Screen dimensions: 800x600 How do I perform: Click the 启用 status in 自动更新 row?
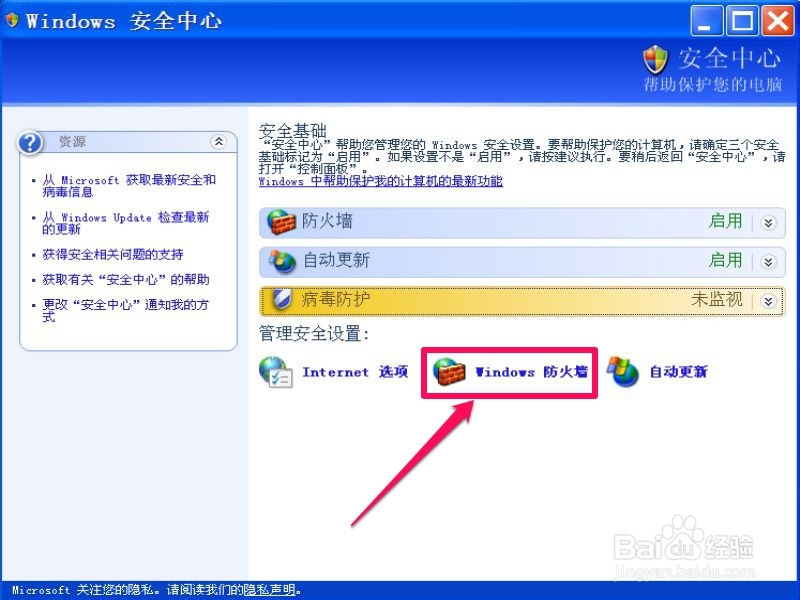click(x=726, y=260)
